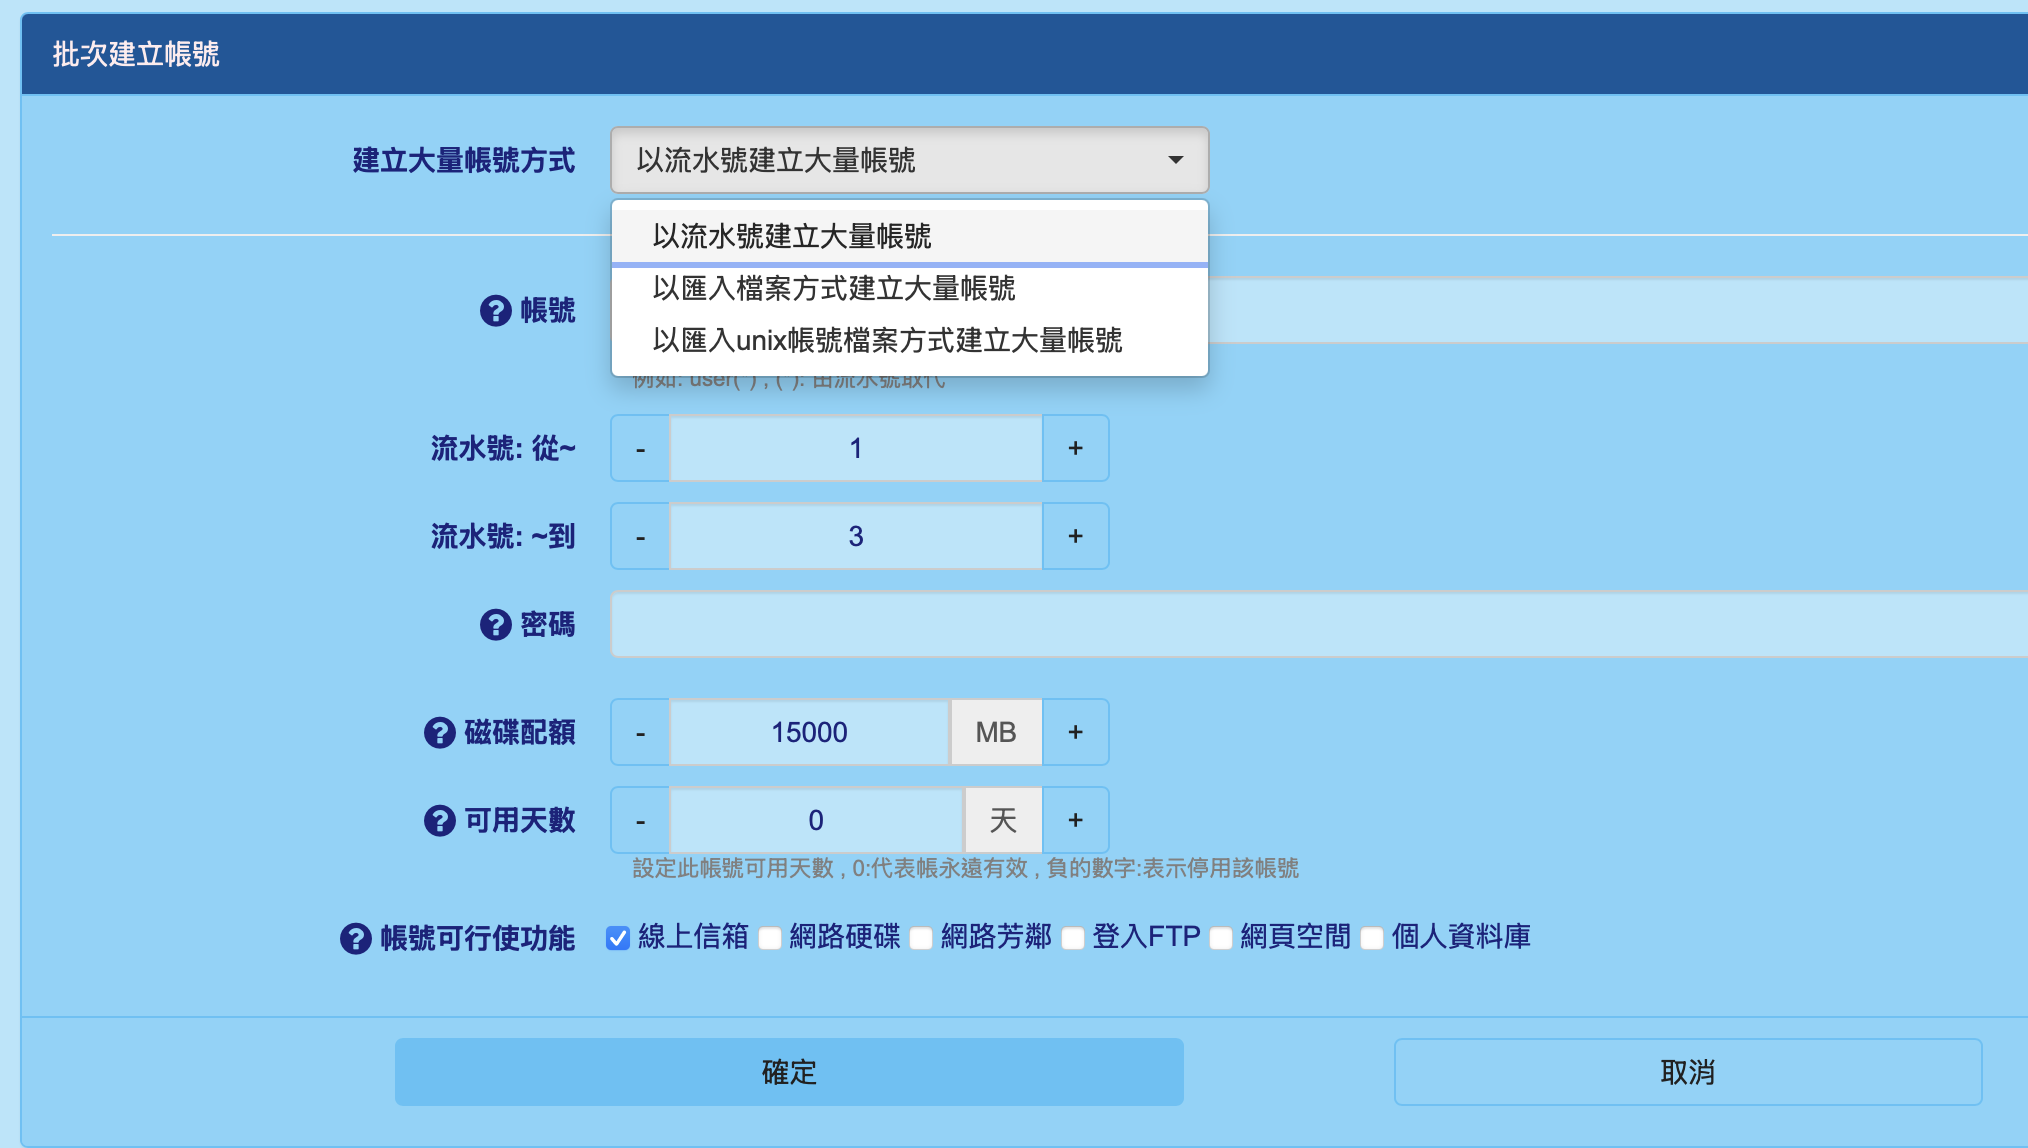
Task: Select 以匯入unix帳號檔案方式建立大量帳號 option
Action: click(x=887, y=341)
